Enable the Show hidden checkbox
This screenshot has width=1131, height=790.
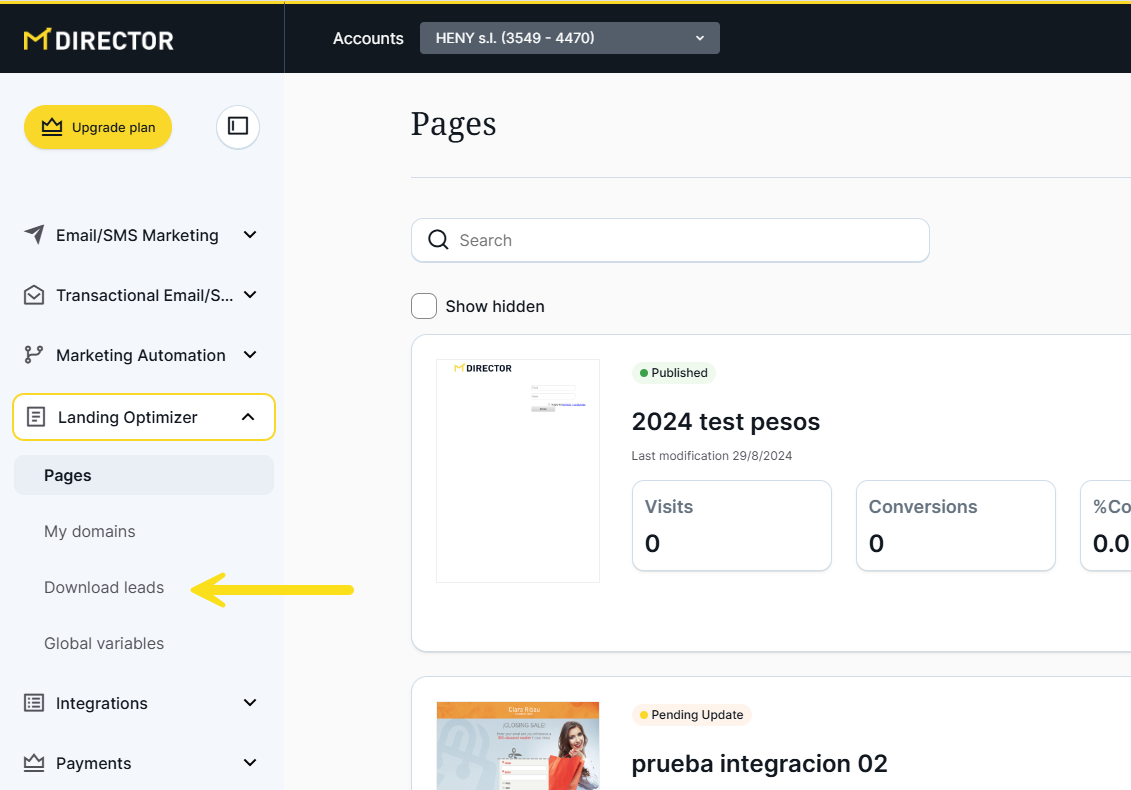(x=424, y=306)
